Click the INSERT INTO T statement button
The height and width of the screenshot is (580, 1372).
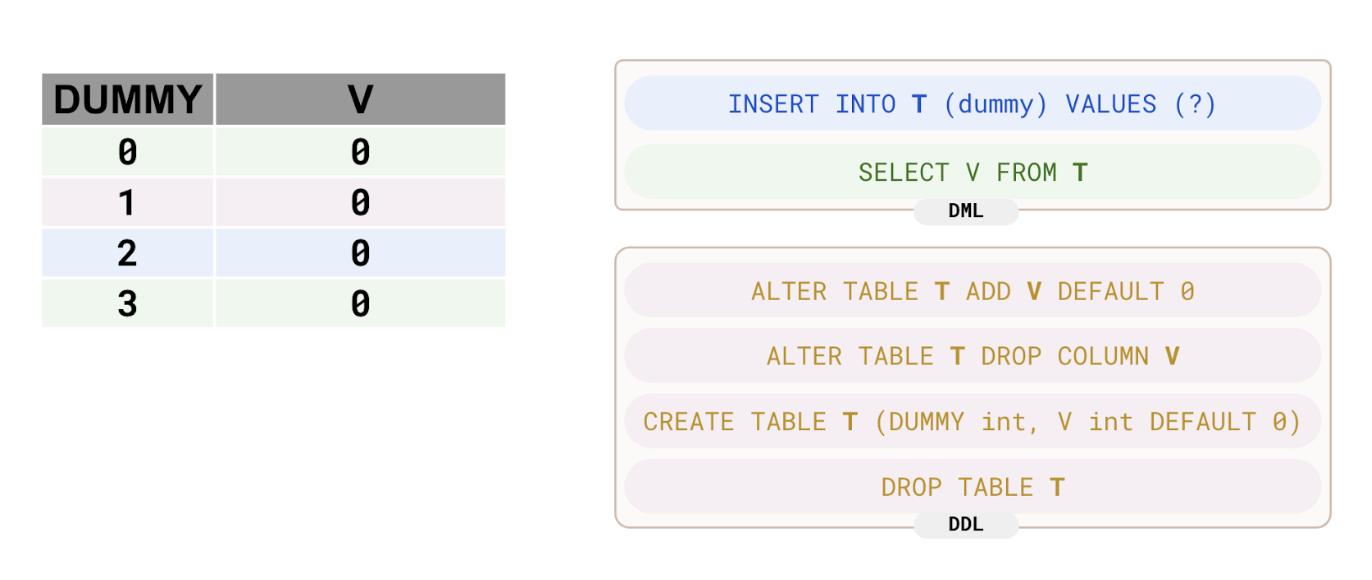[x=971, y=104]
